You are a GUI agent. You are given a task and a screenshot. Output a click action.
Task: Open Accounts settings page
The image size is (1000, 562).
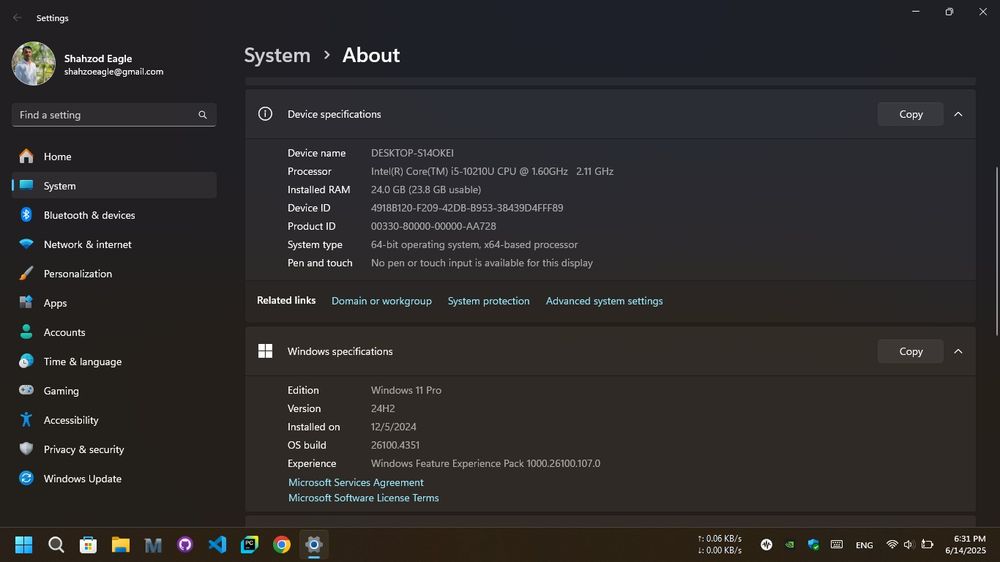(114, 332)
